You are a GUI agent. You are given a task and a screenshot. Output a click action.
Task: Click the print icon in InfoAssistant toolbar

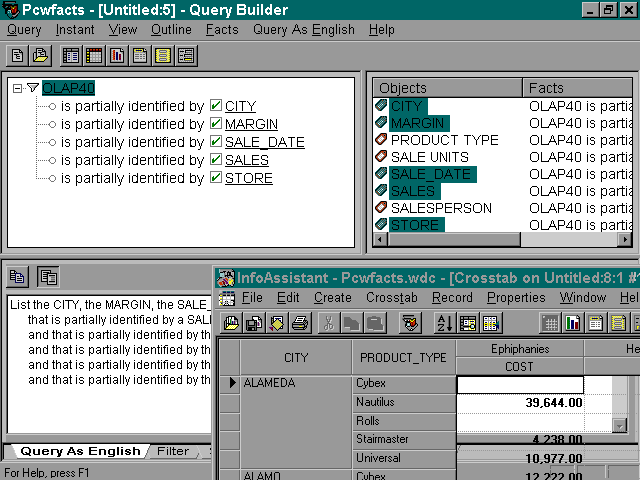click(298, 323)
